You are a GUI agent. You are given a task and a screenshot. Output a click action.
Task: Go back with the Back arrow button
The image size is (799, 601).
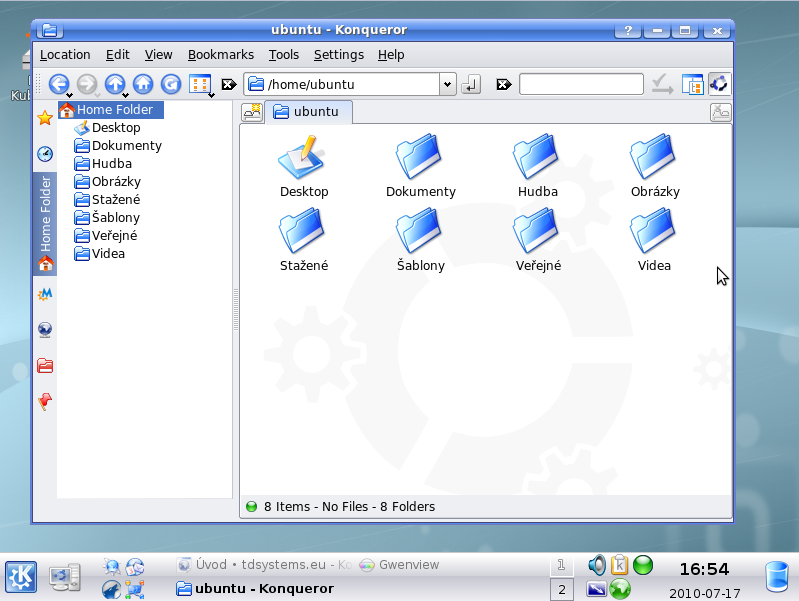point(59,84)
